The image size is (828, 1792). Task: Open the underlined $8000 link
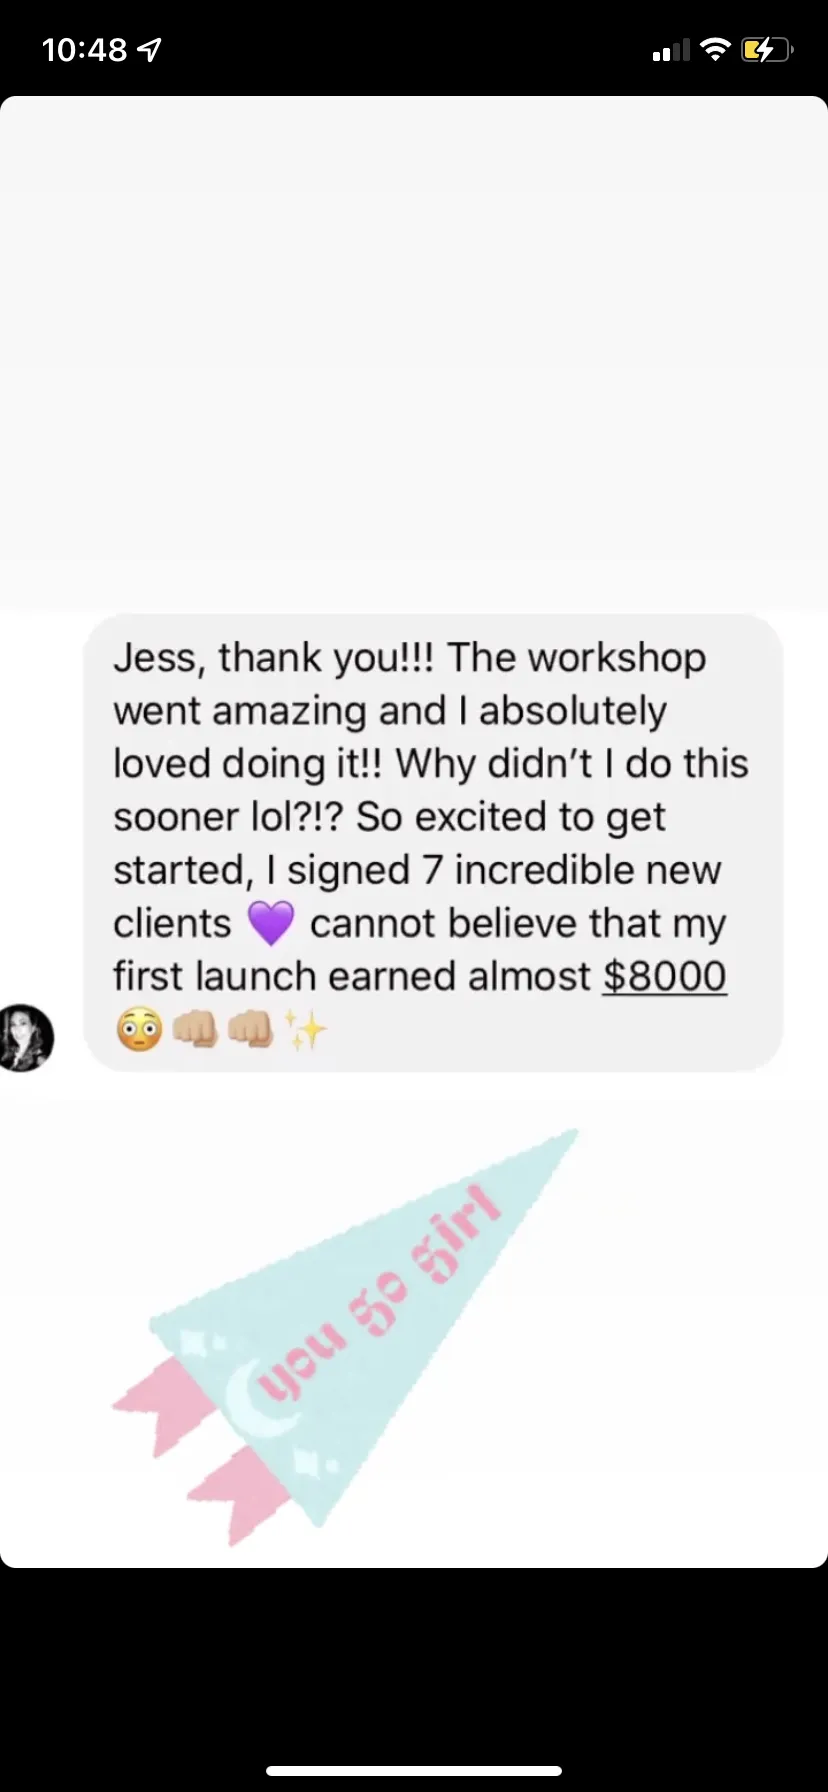[x=665, y=976]
